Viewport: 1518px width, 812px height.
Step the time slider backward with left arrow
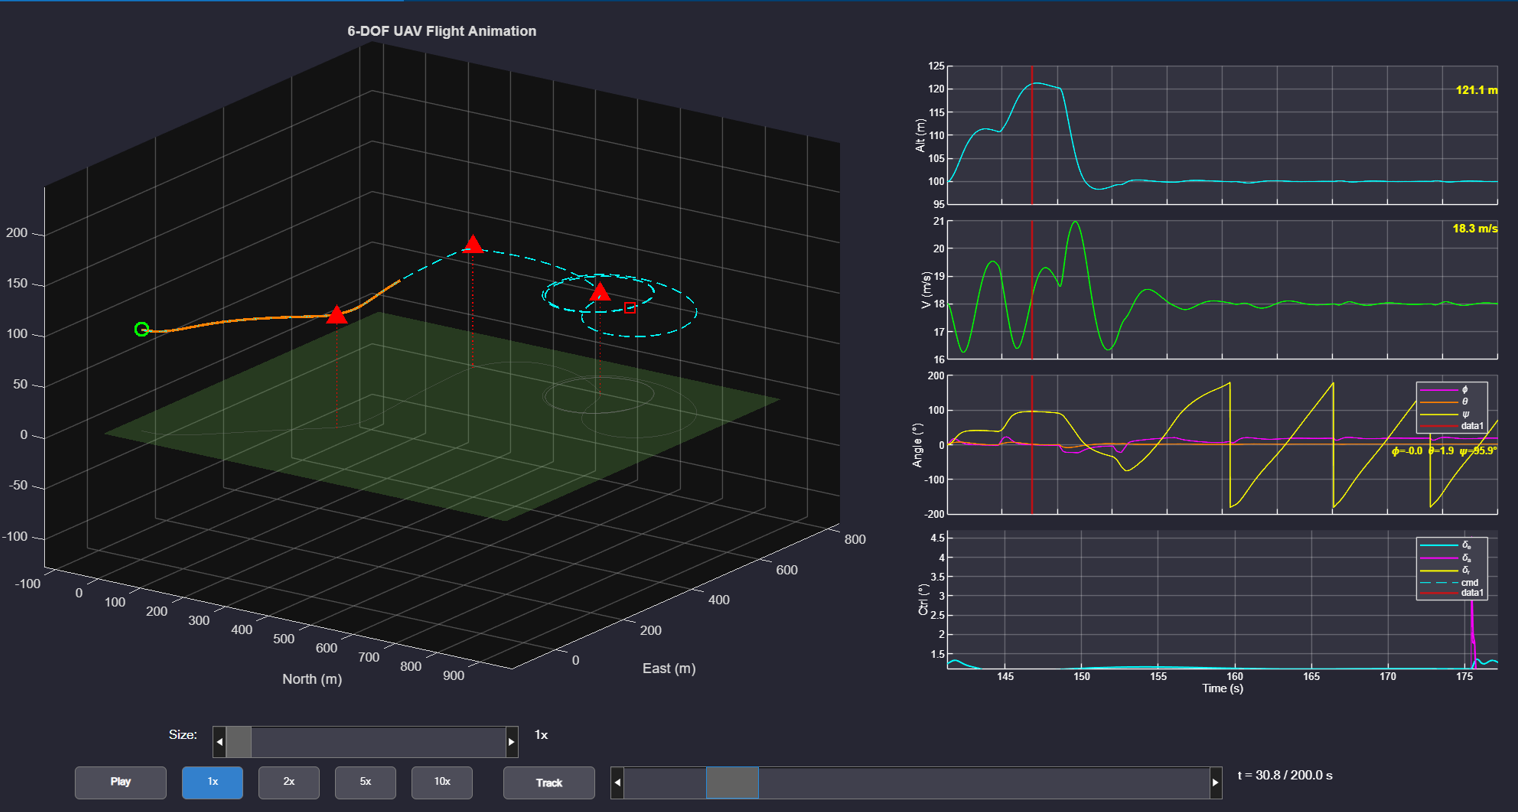click(x=617, y=783)
